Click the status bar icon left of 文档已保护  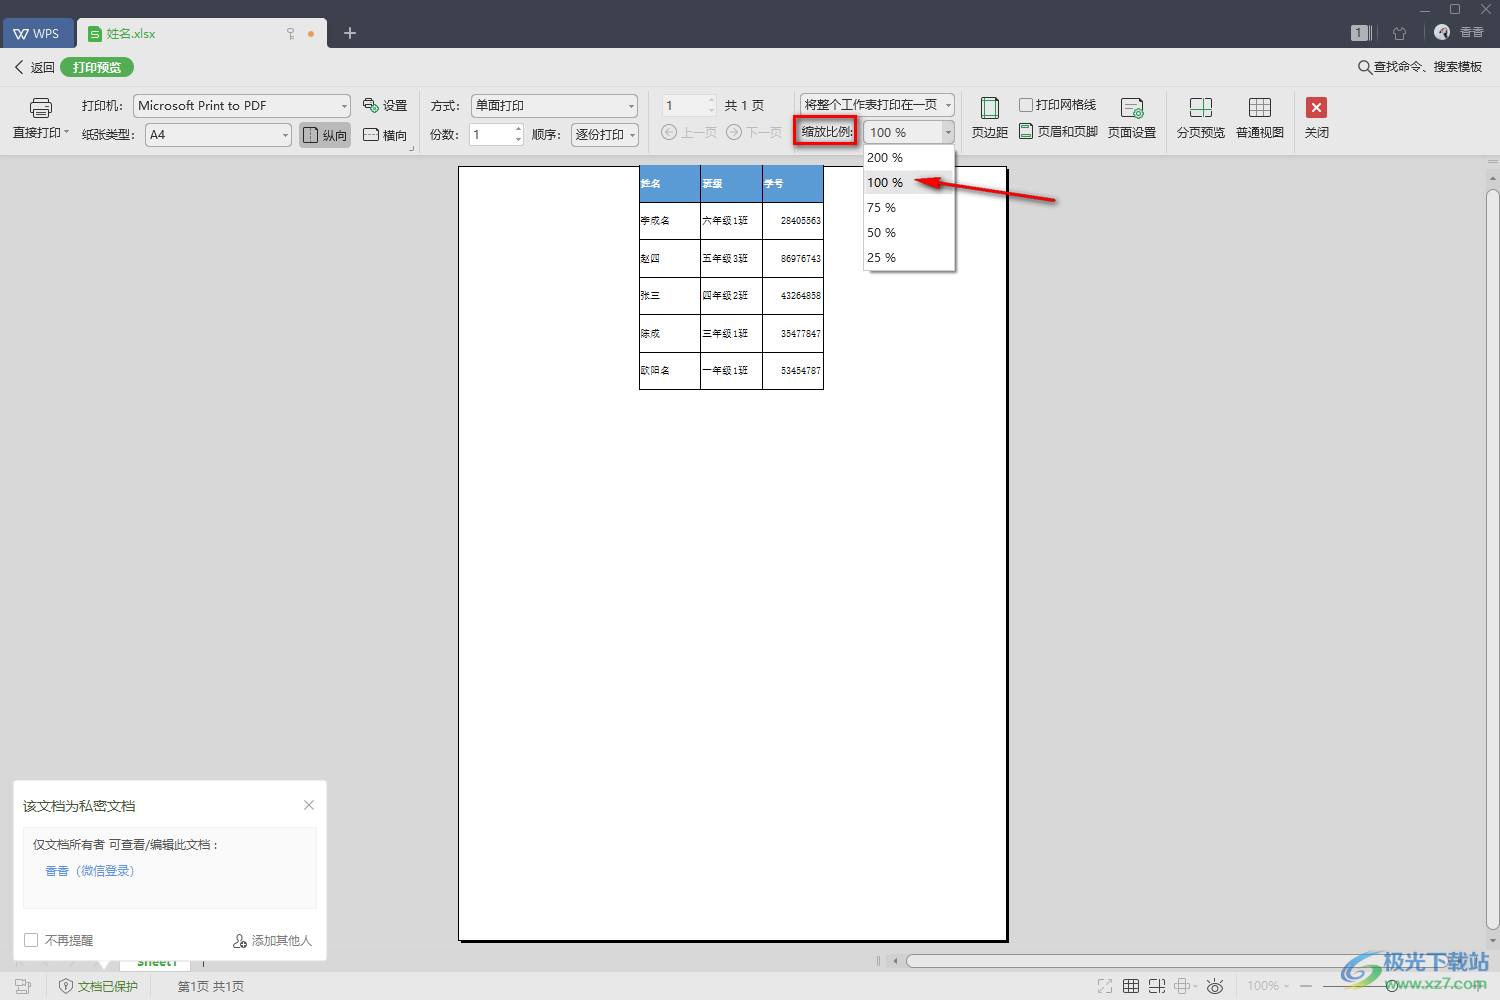(23, 986)
